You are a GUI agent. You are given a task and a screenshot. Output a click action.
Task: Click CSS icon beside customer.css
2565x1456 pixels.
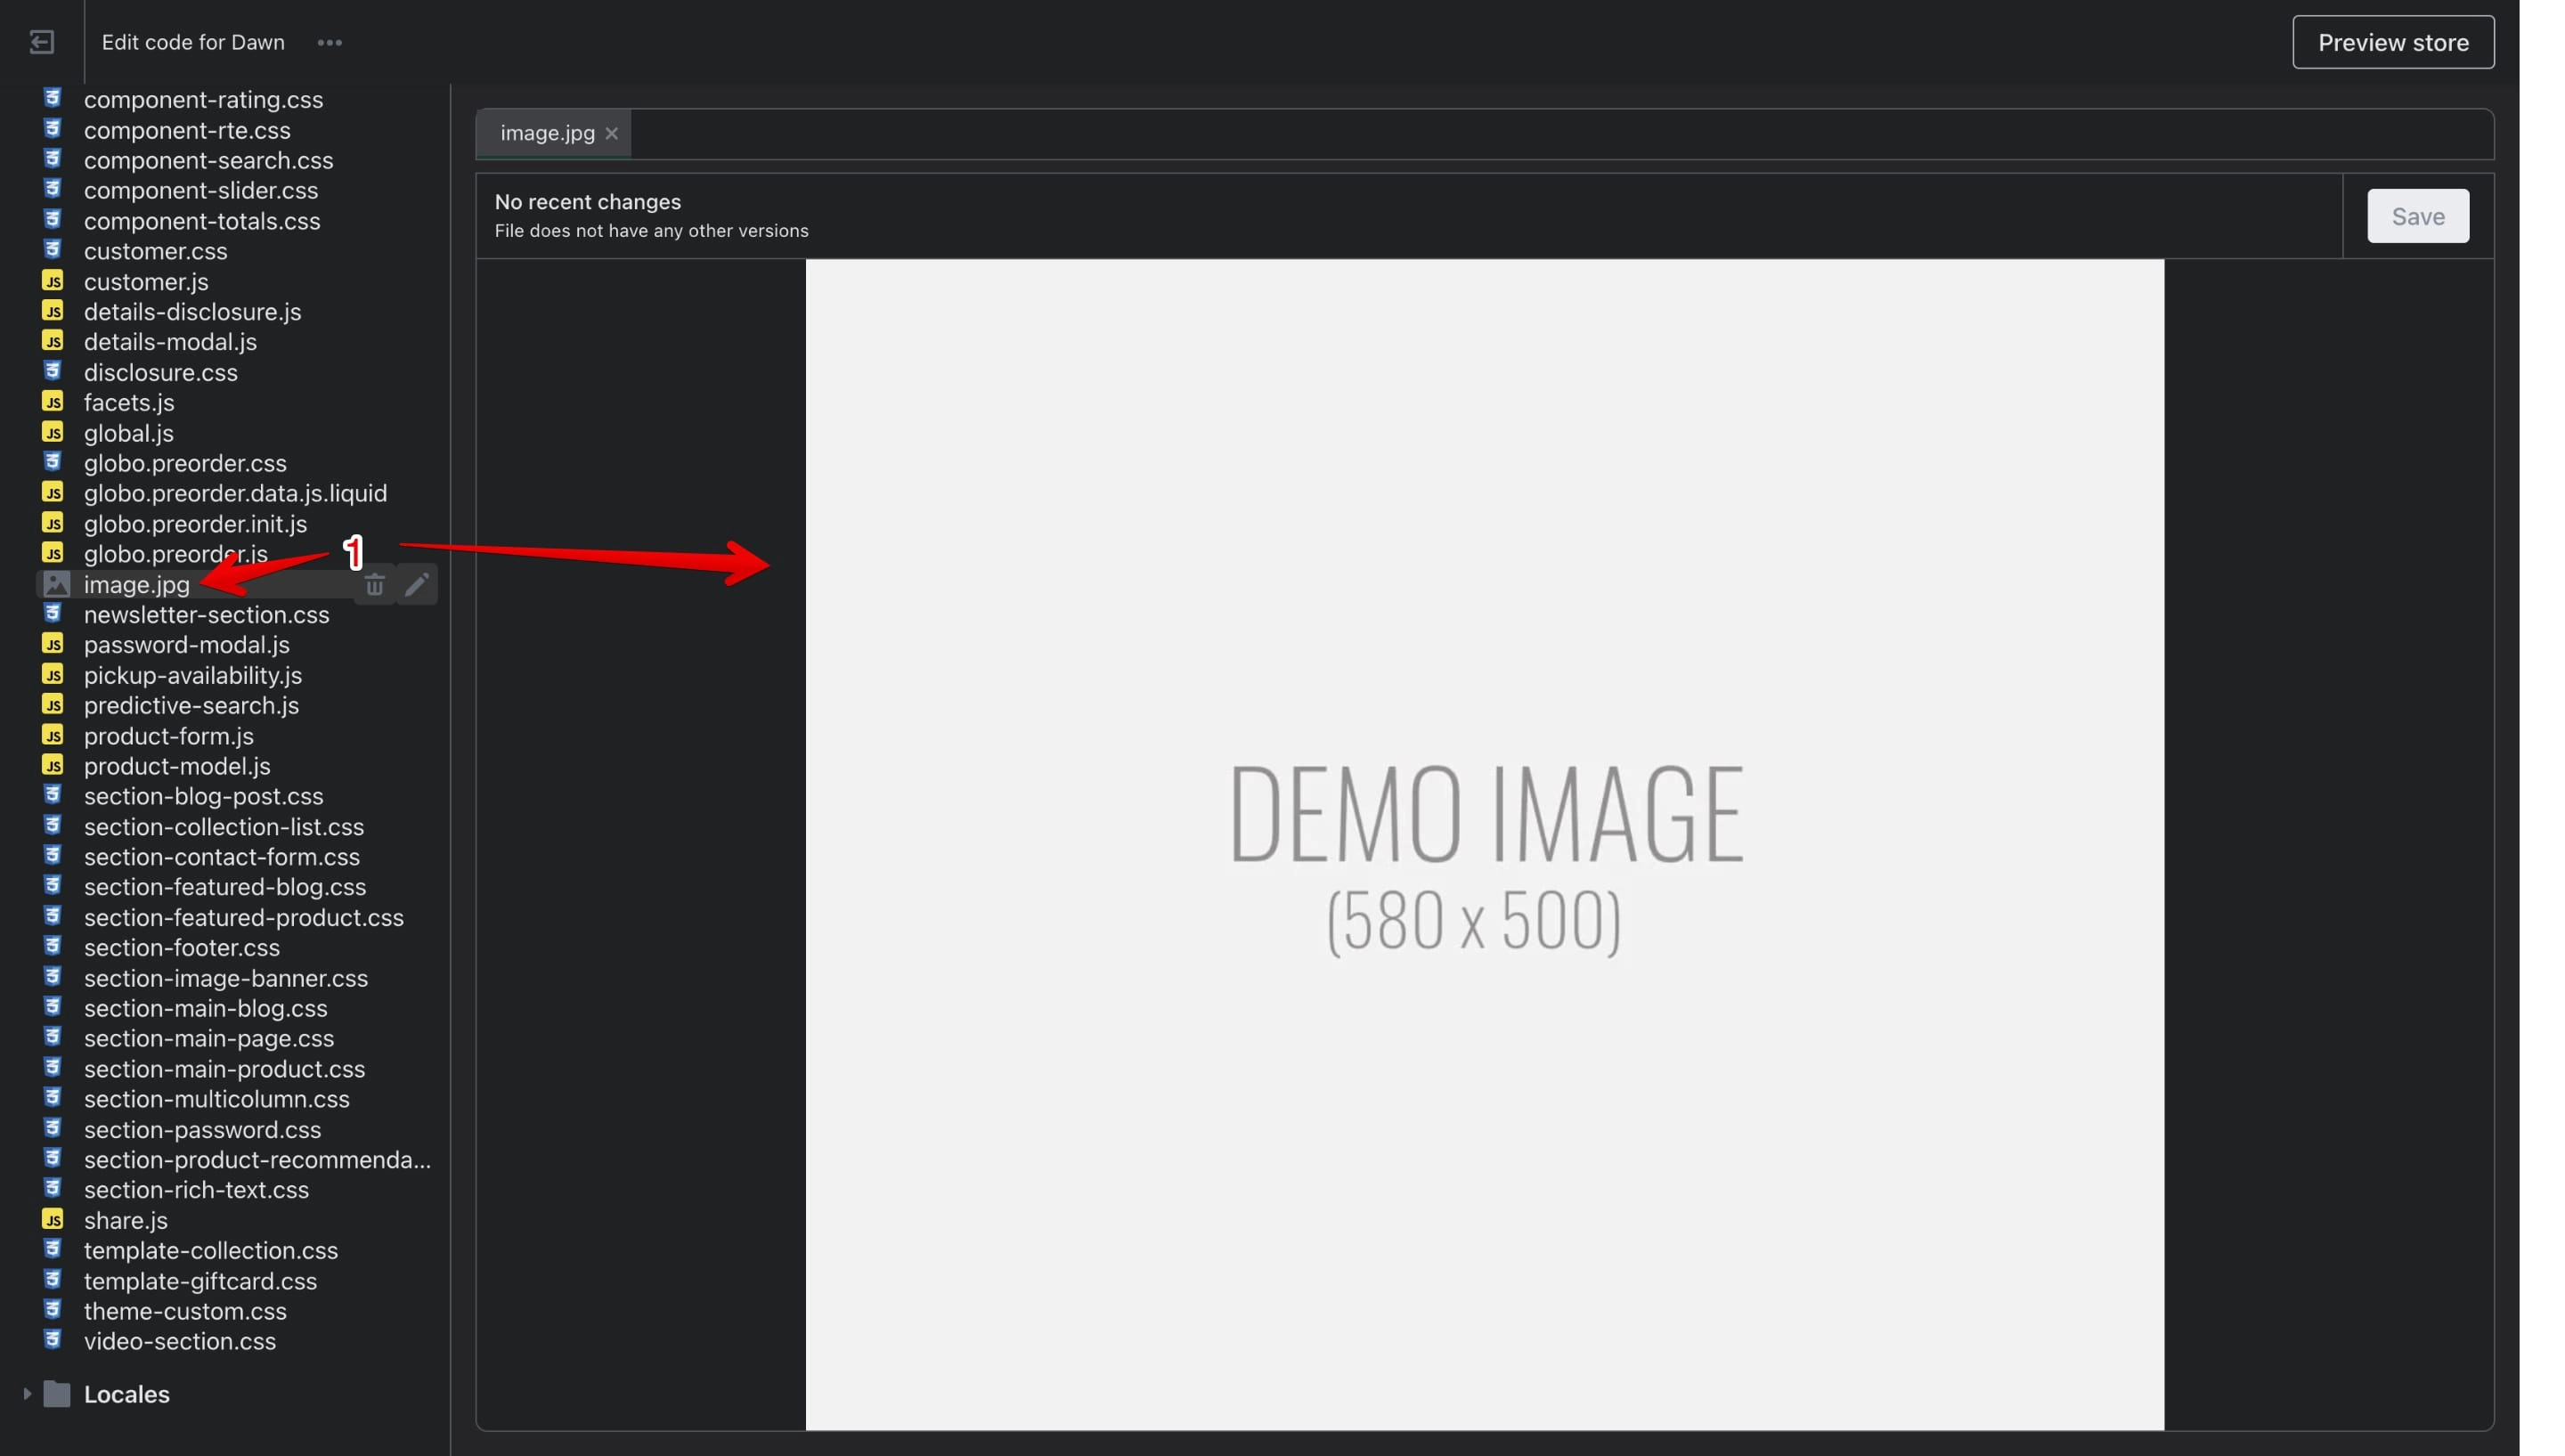tap(53, 250)
